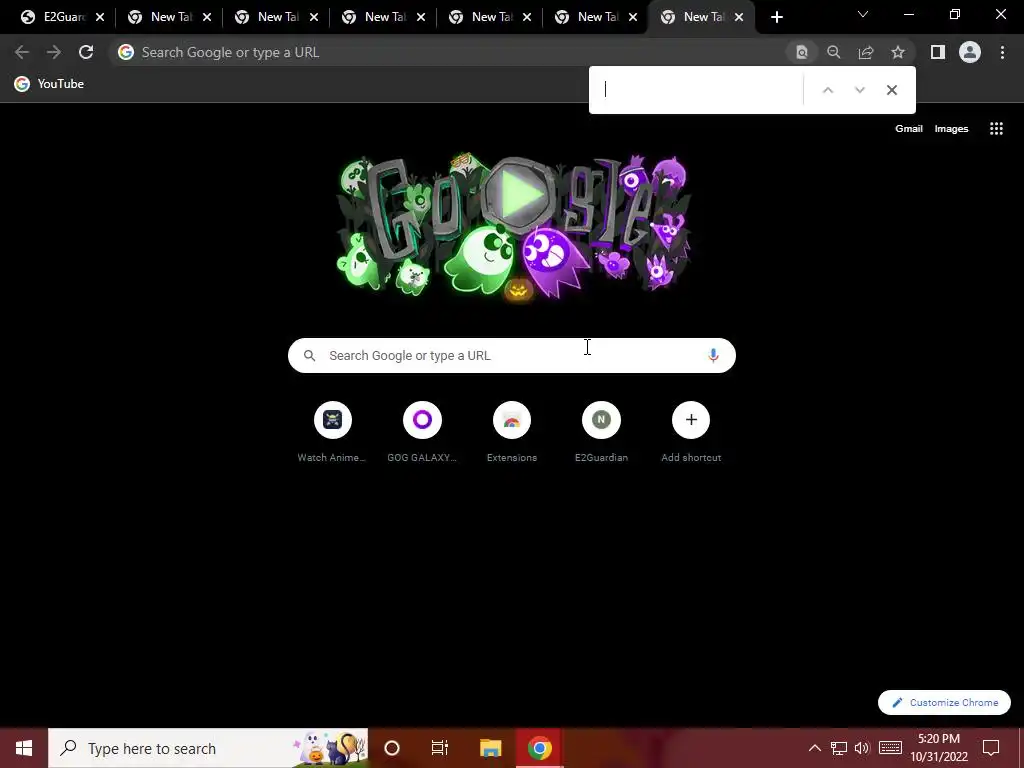Open the volume control
This screenshot has width=1024, height=768.
click(862, 748)
